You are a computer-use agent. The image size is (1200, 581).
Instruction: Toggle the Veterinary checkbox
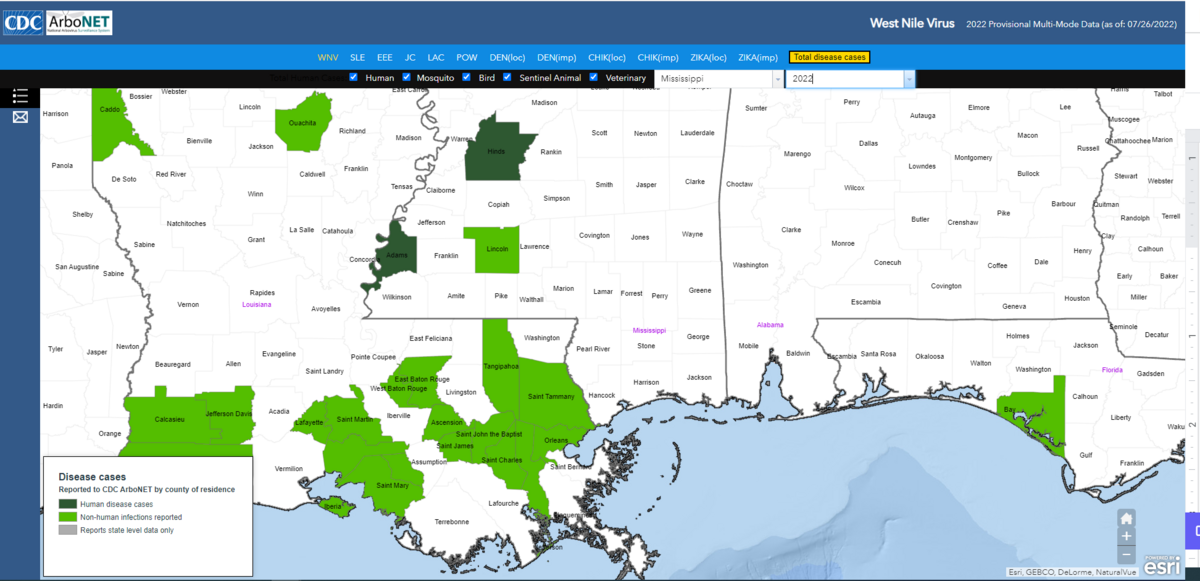tap(595, 77)
